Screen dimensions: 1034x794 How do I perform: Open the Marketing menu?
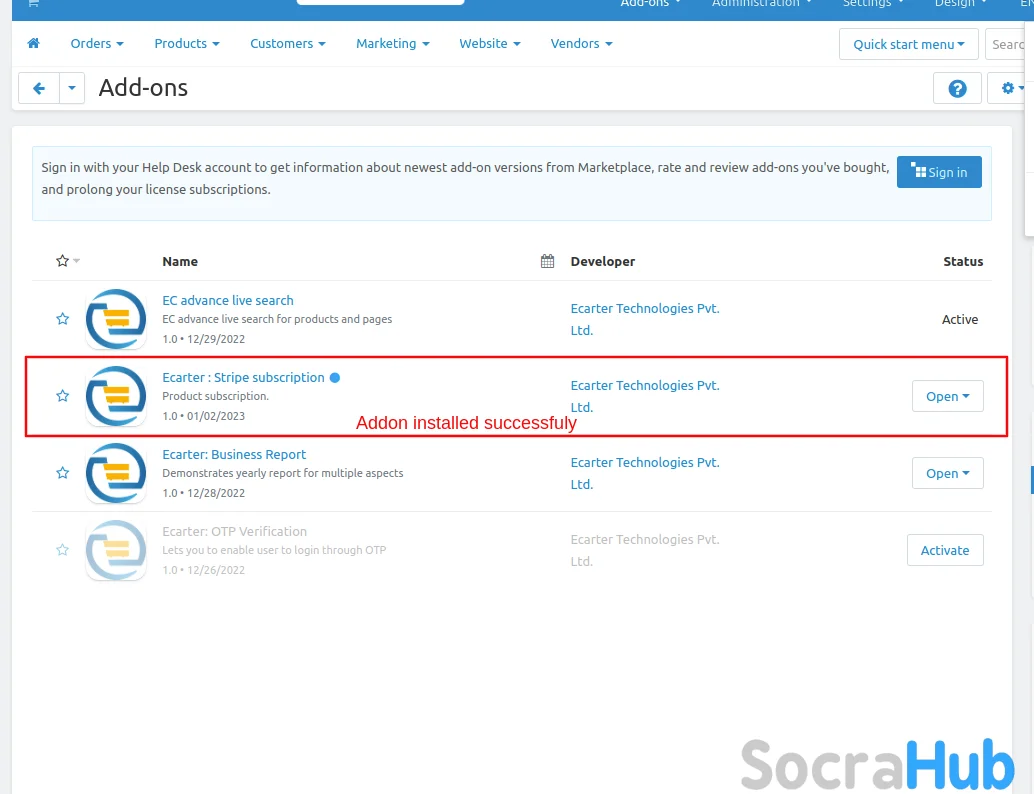[x=392, y=44]
